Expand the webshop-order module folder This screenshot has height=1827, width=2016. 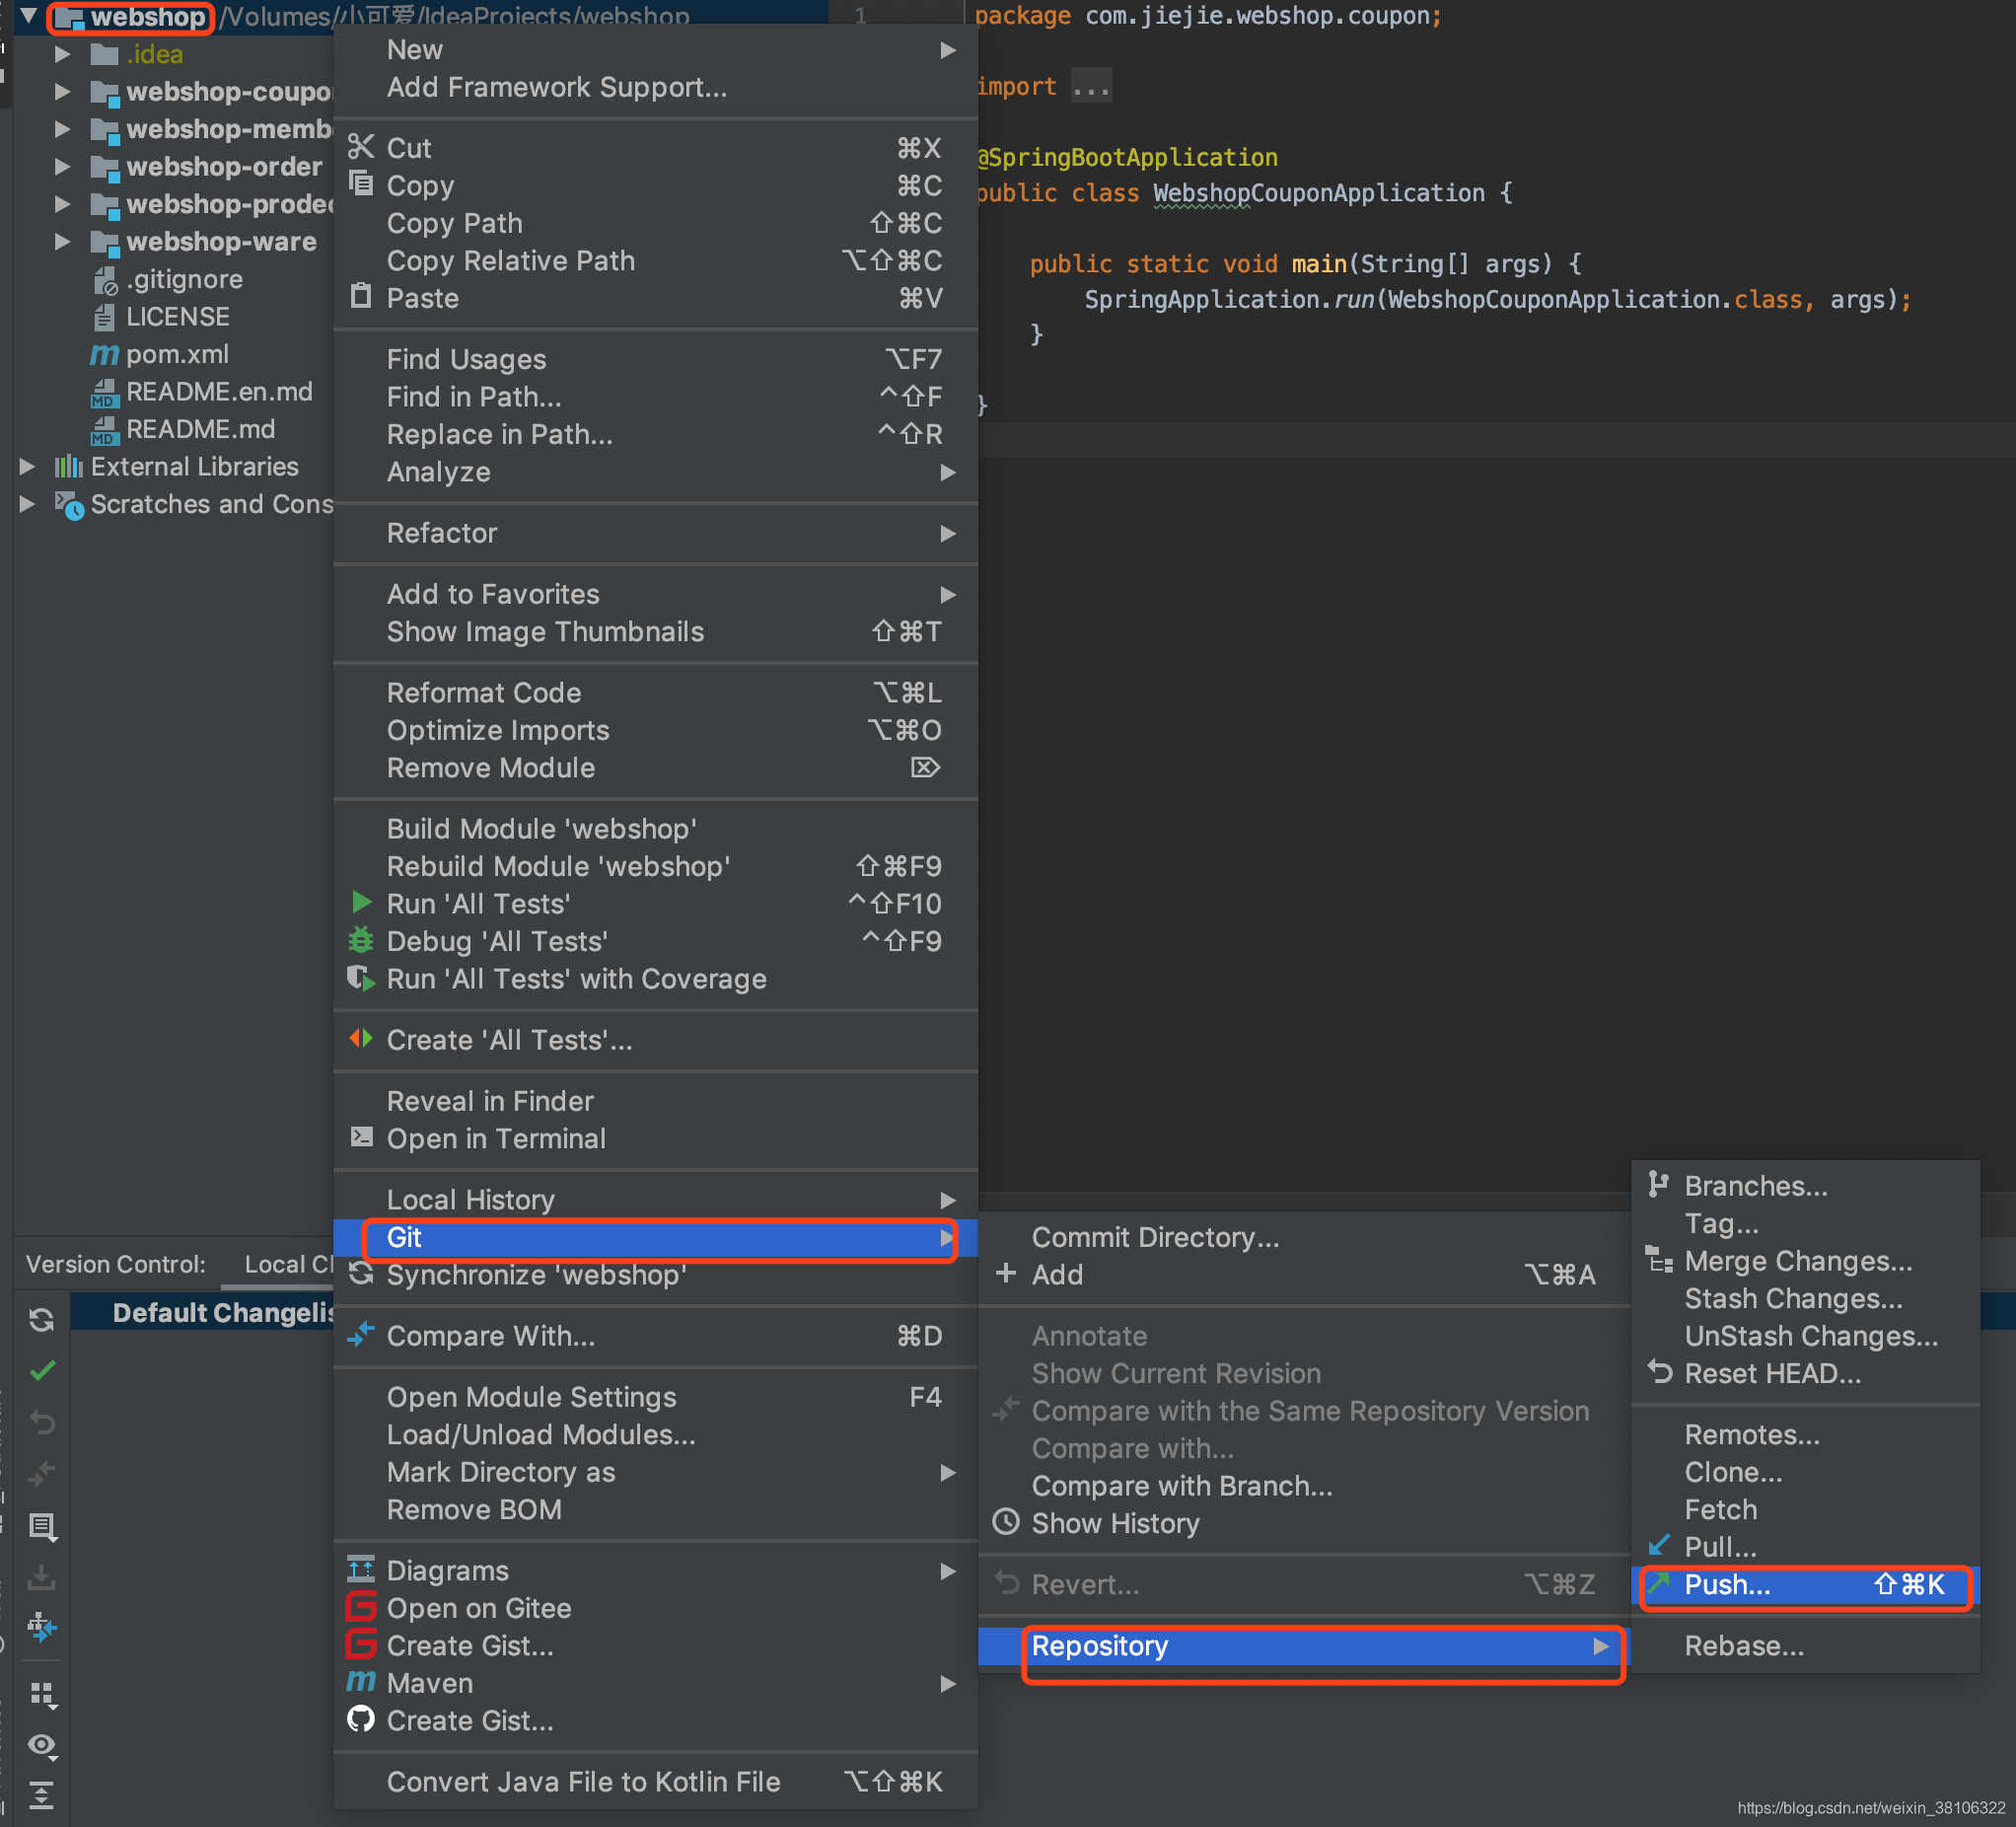click(62, 166)
